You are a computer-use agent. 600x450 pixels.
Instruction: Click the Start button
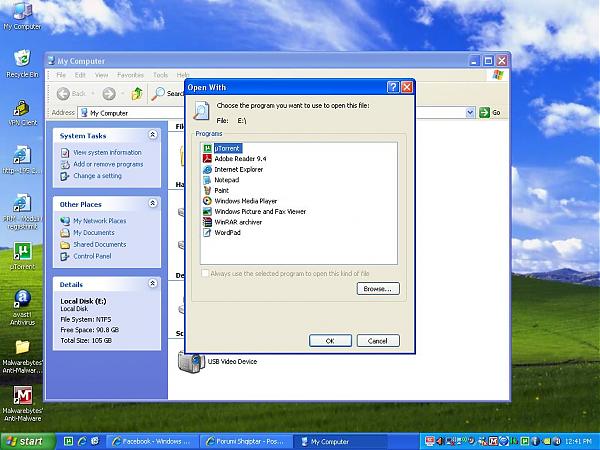28,442
